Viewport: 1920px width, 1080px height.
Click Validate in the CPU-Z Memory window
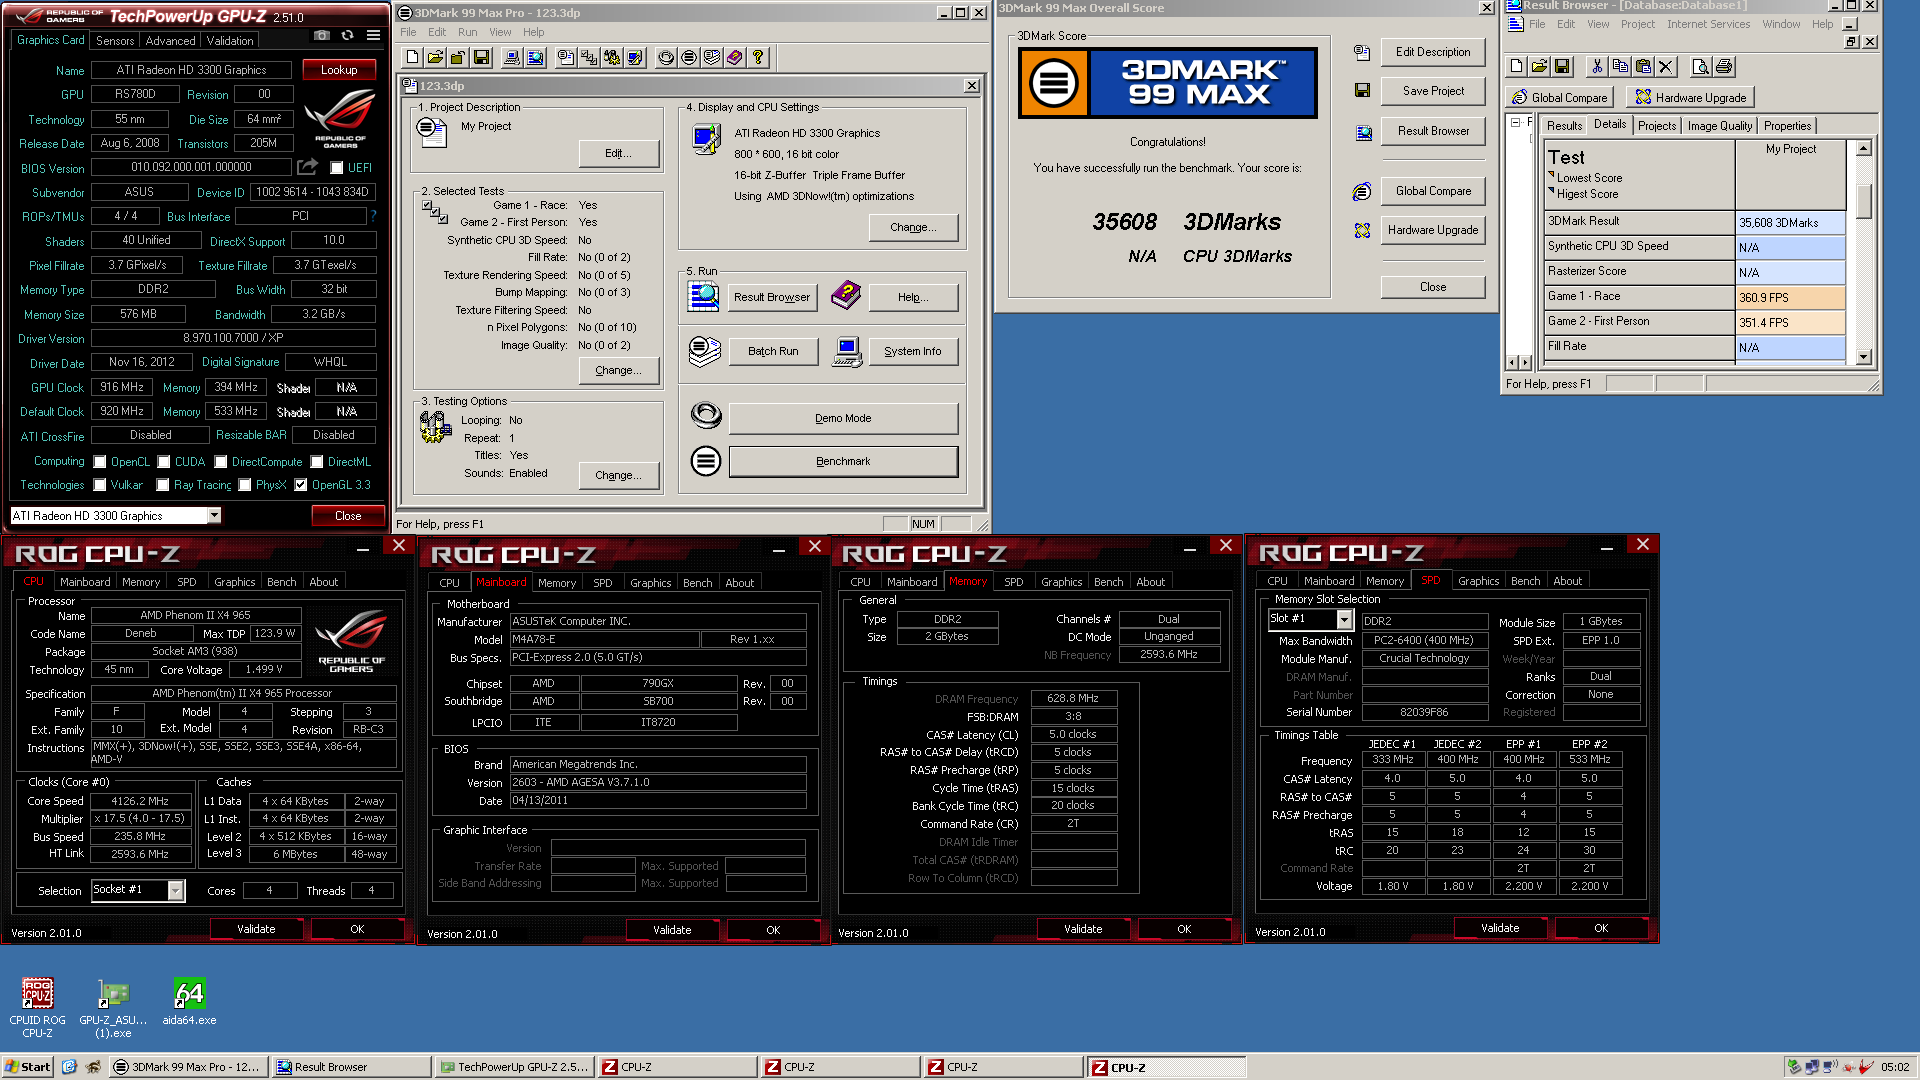point(1083,929)
